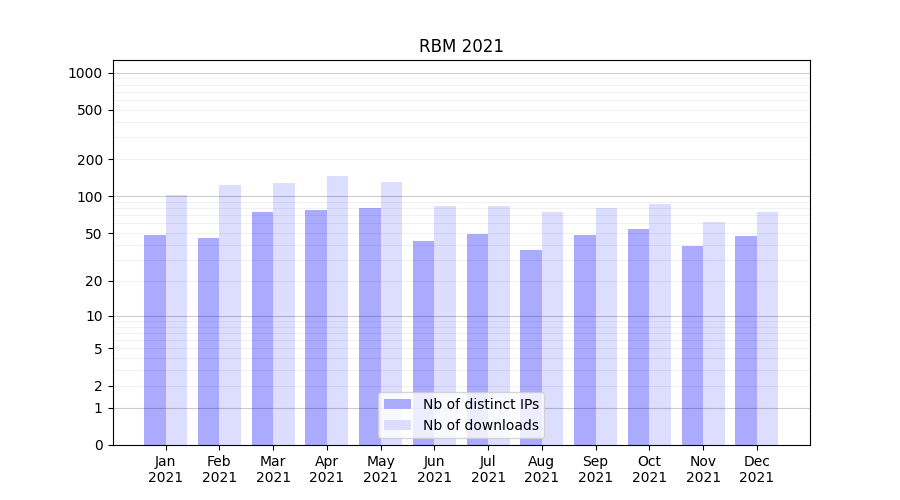Select the May distinct IPs bar
900x500 pixels.
[x=370, y=326]
